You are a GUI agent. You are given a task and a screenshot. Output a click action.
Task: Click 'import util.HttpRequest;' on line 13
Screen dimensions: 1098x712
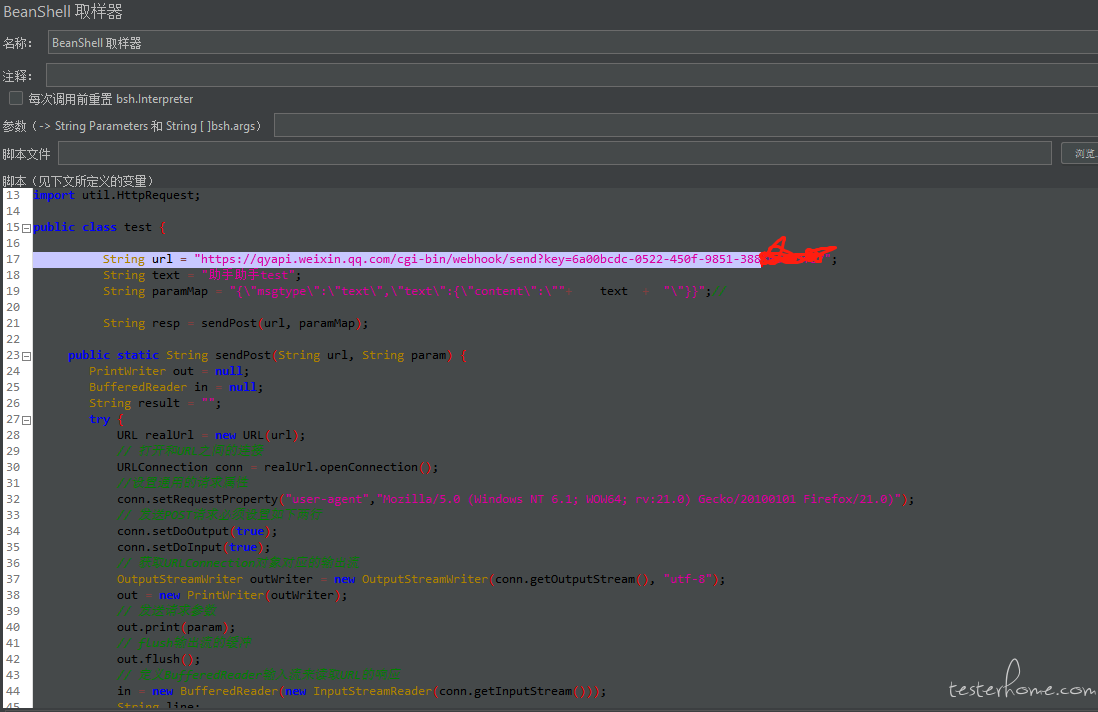pos(117,195)
